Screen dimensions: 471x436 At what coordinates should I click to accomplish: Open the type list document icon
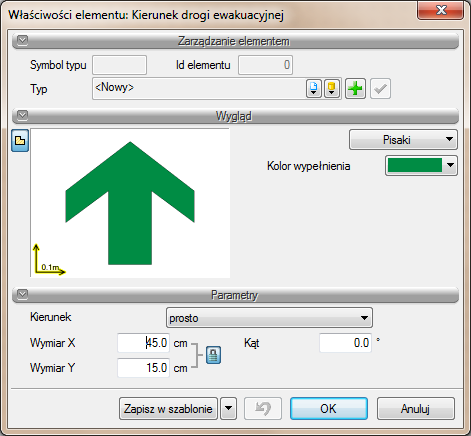[x=314, y=89]
